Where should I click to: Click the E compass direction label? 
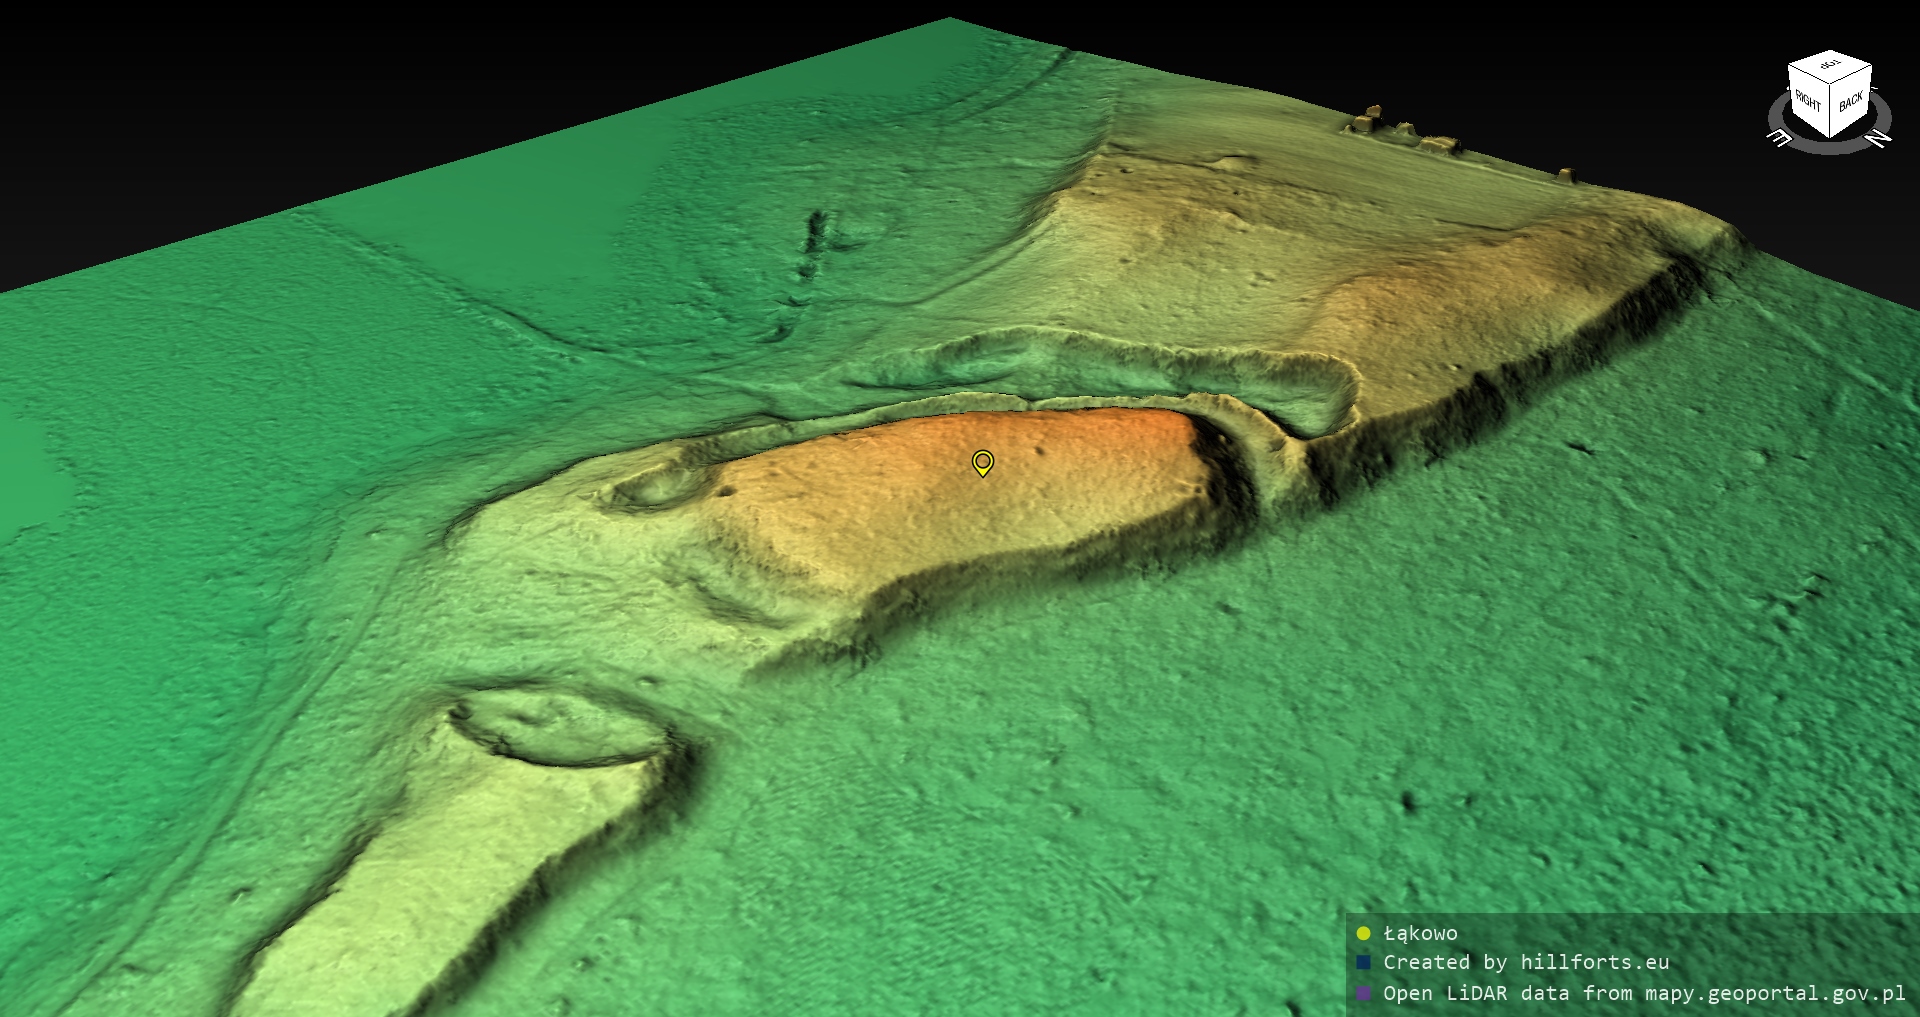[1780, 139]
